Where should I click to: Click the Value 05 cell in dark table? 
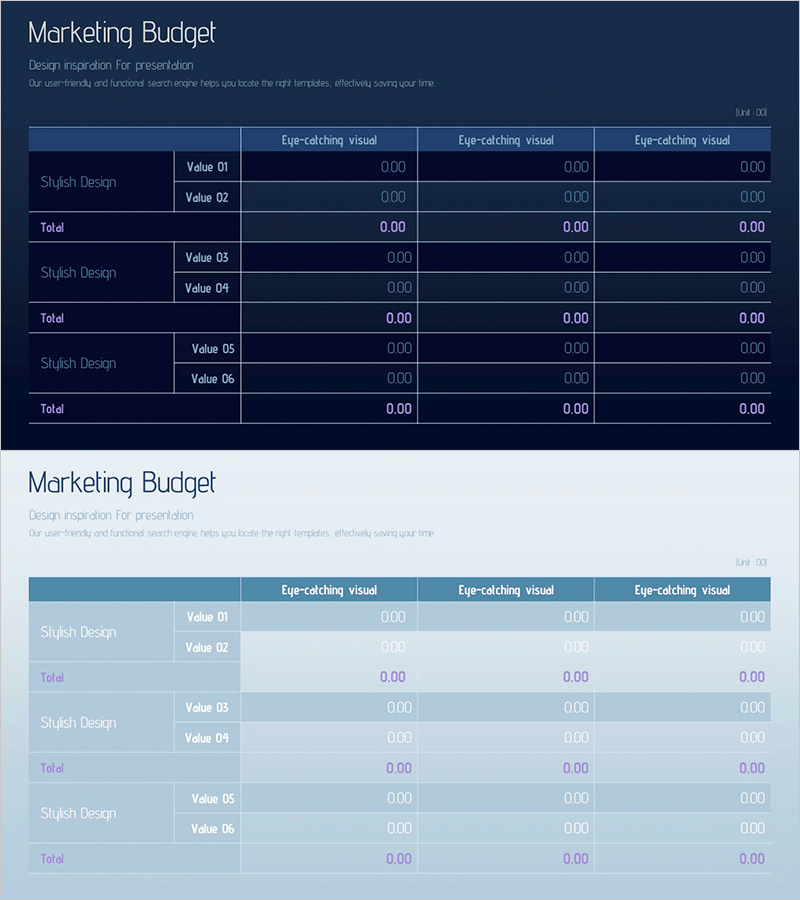tap(212, 349)
